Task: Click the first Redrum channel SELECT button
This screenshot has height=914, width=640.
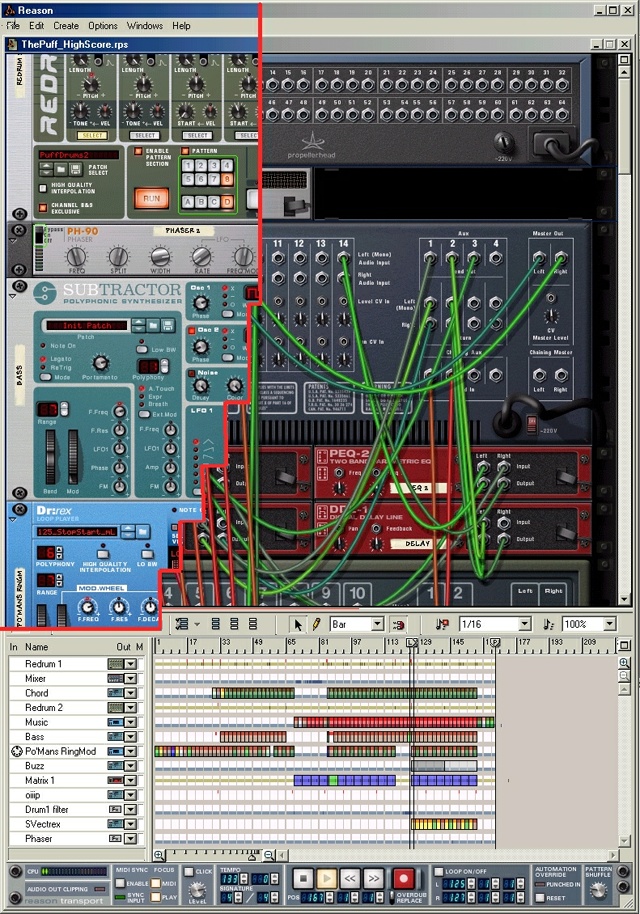Action: 92,135
